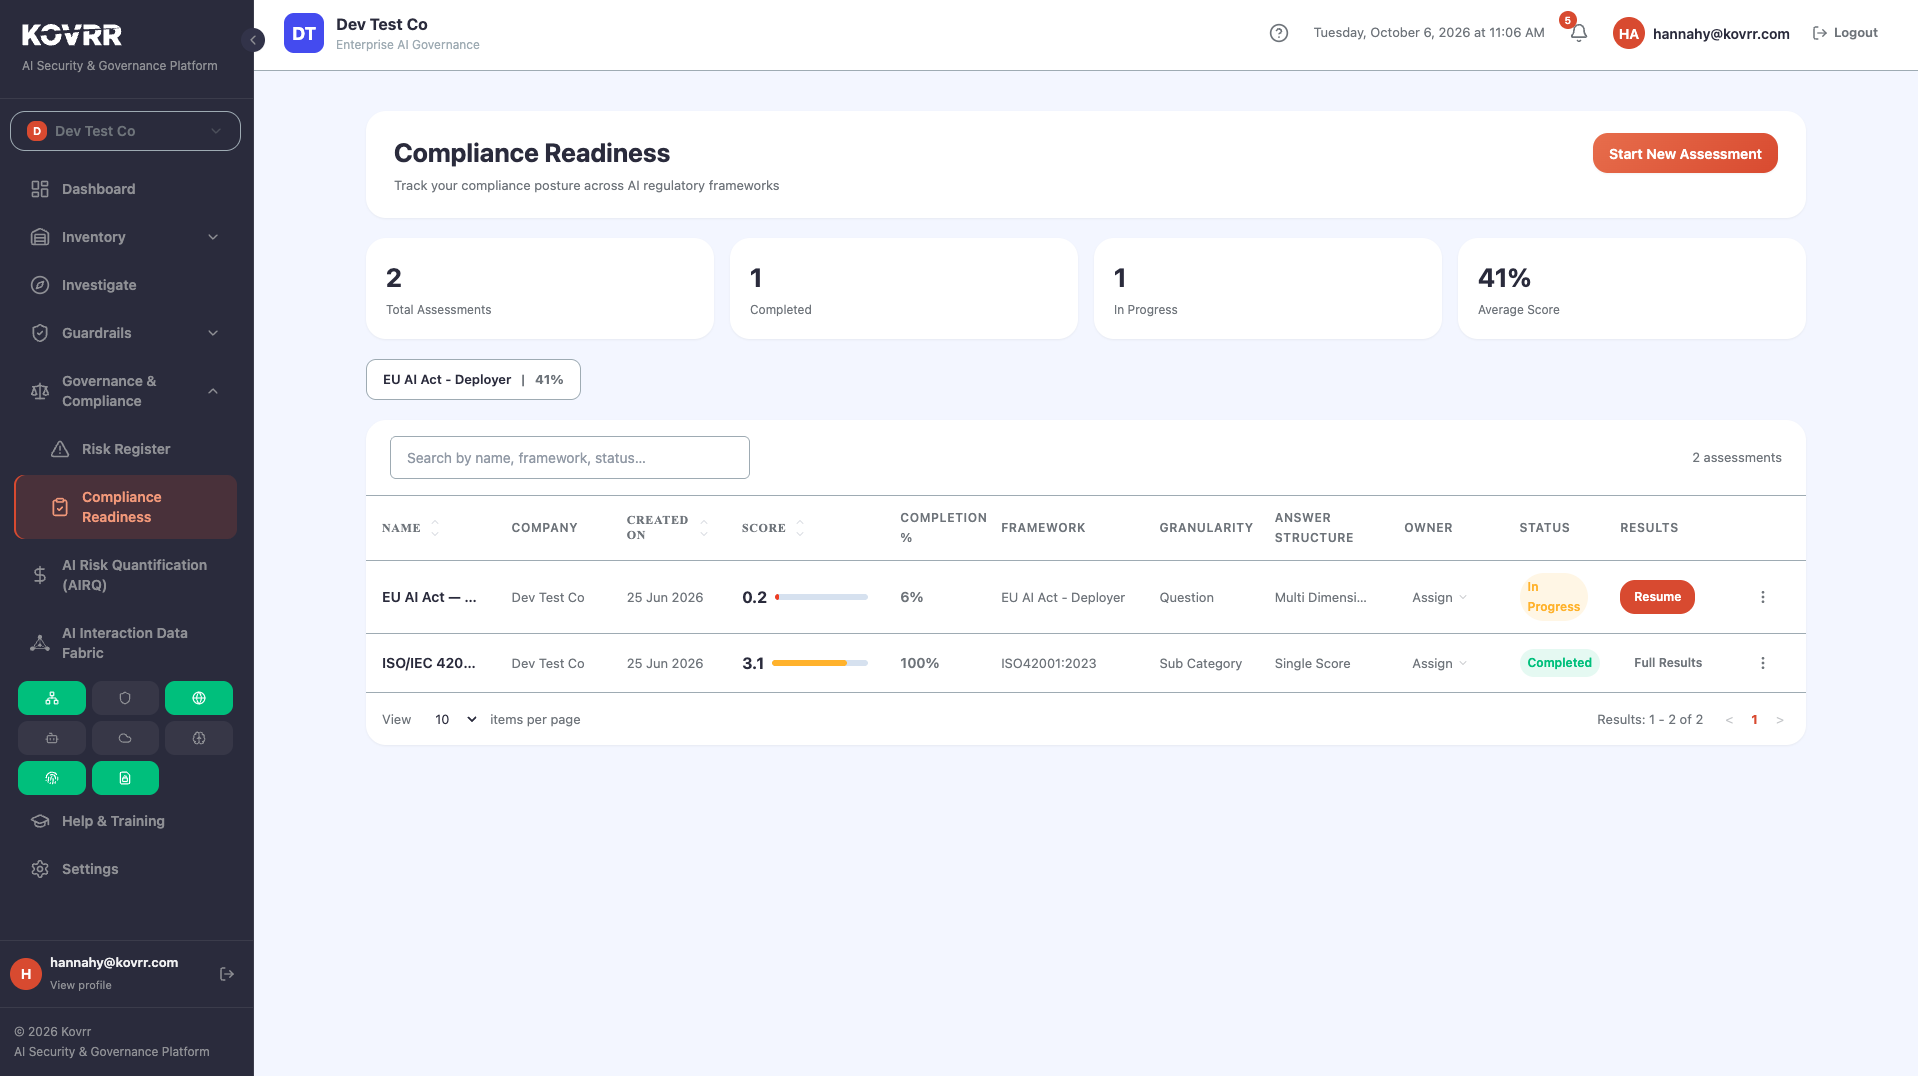Click the brain tile icon

(x=199, y=738)
